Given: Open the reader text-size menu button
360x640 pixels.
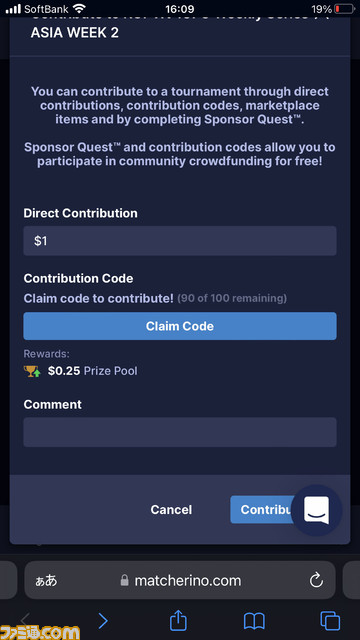Looking at the screenshot, I should tap(45, 580).
